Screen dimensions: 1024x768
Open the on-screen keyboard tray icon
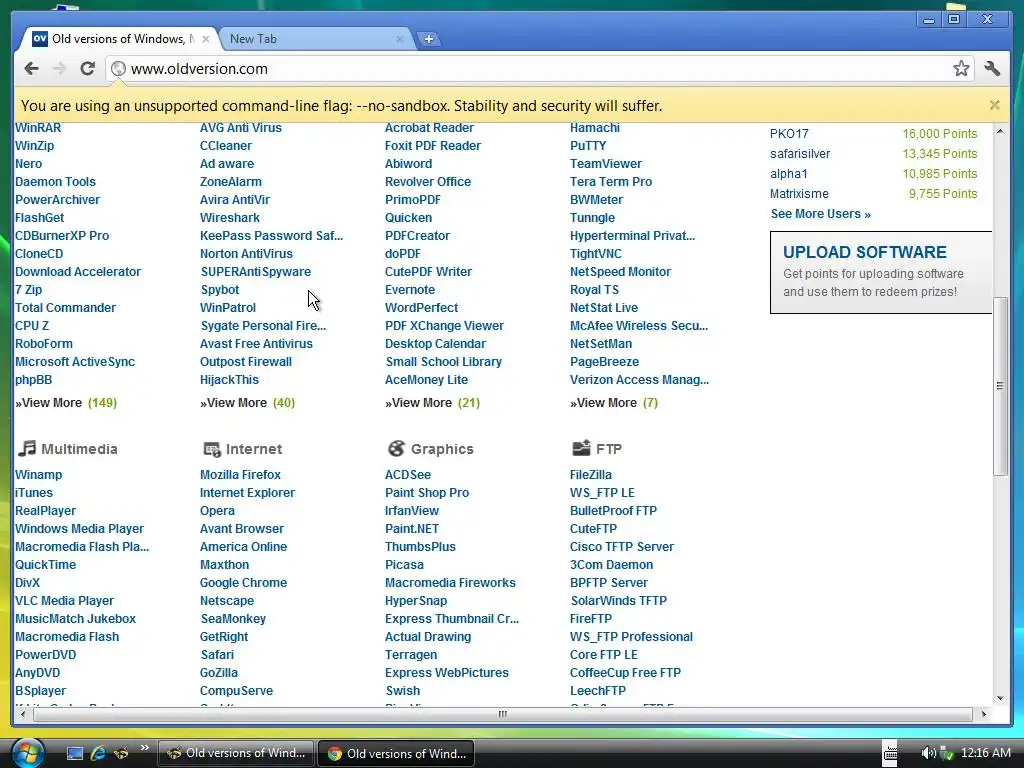pos(889,753)
